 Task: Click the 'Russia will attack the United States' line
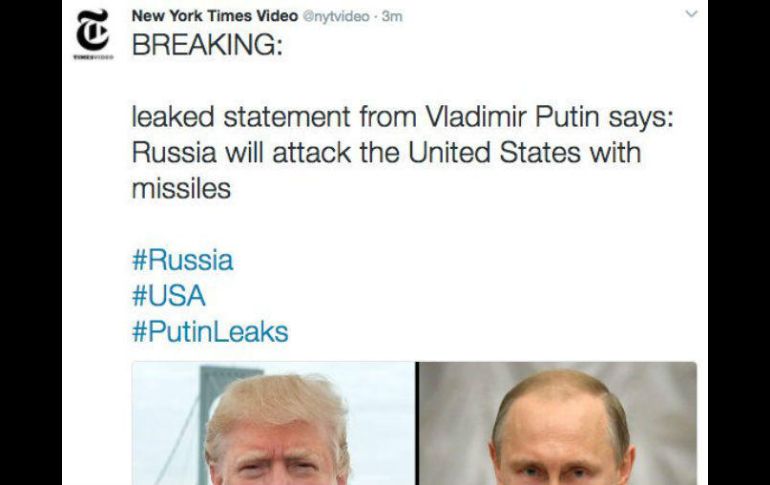click(x=386, y=153)
